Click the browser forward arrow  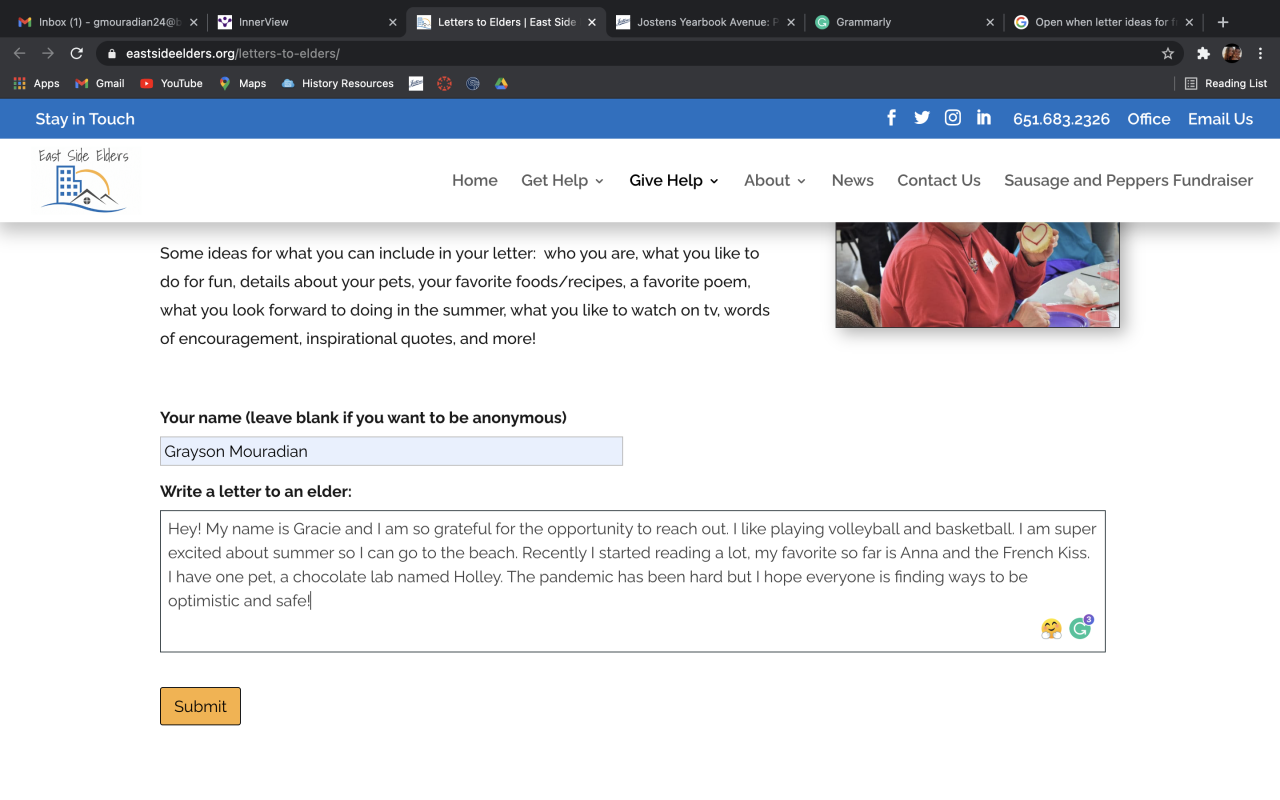coord(48,53)
